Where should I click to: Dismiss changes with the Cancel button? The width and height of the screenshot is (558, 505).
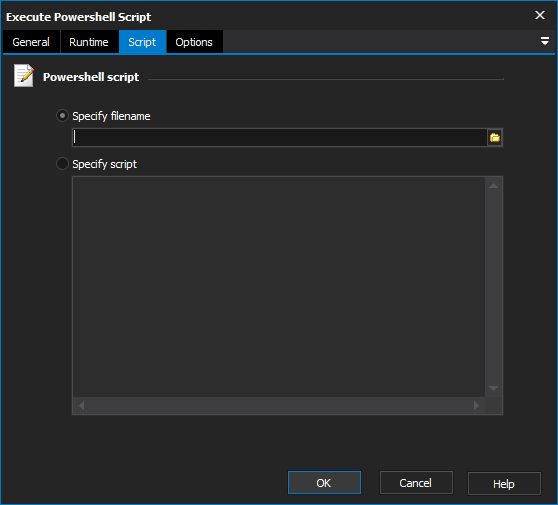(x=416, y=483)
